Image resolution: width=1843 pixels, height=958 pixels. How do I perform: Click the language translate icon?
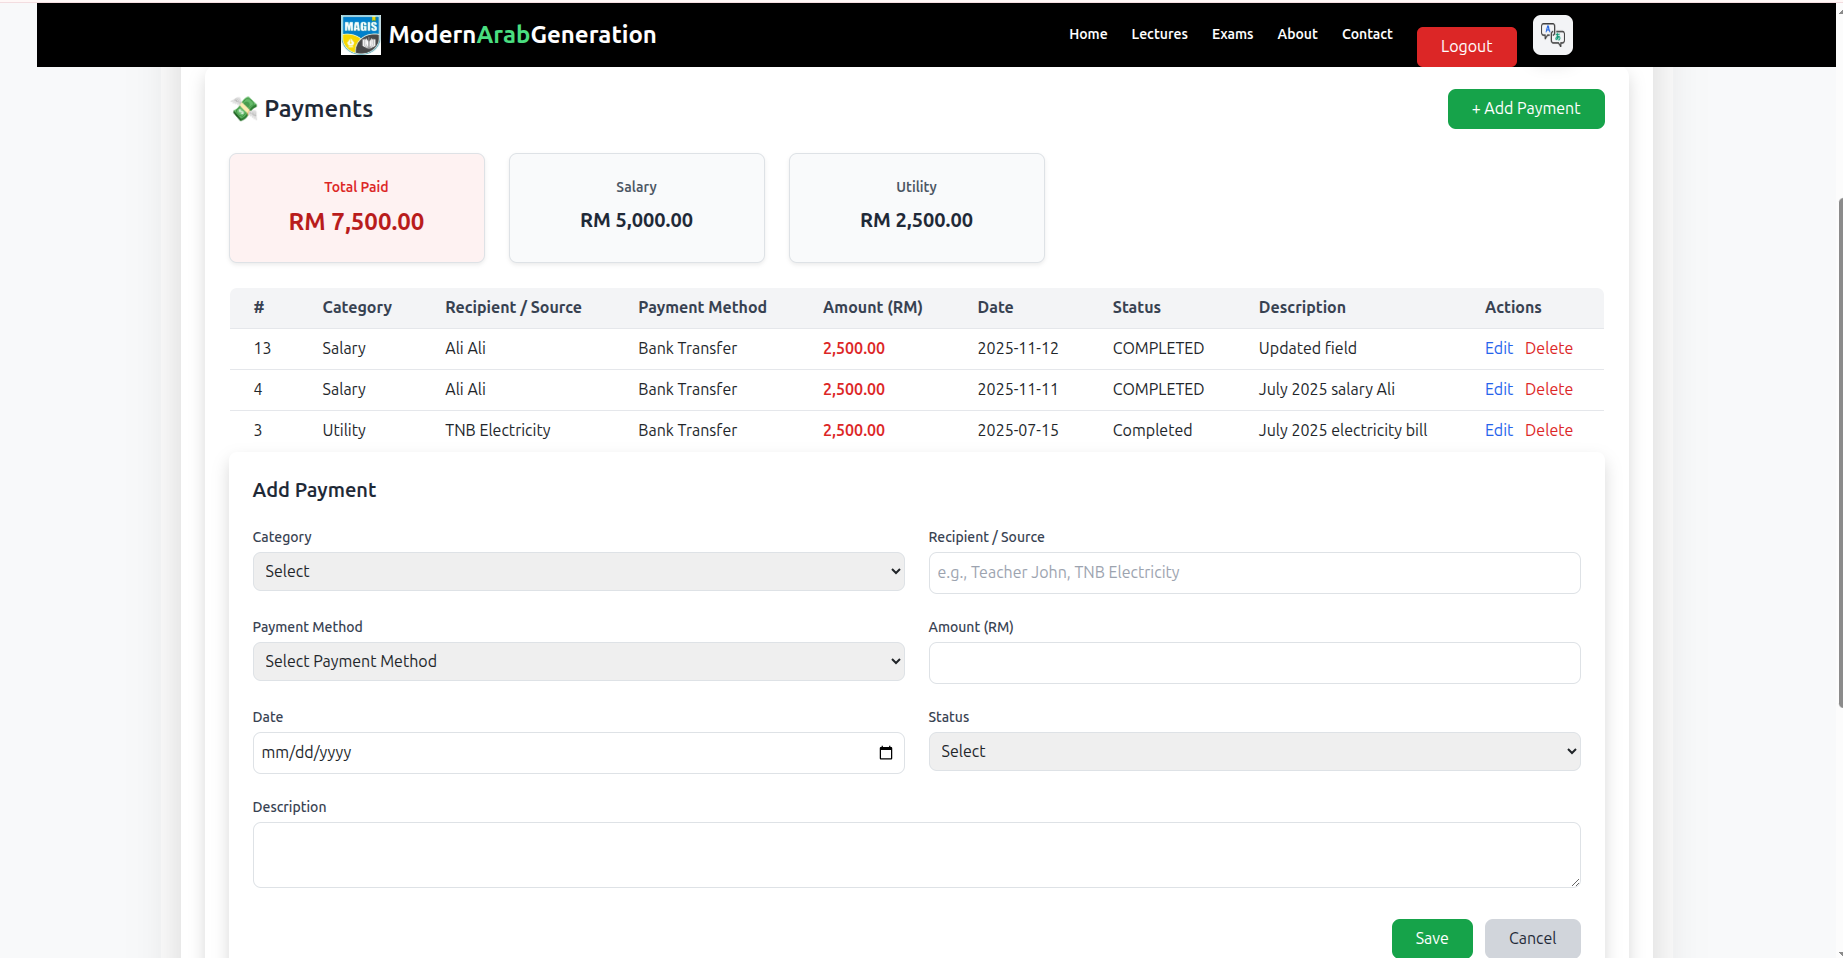1552,35
